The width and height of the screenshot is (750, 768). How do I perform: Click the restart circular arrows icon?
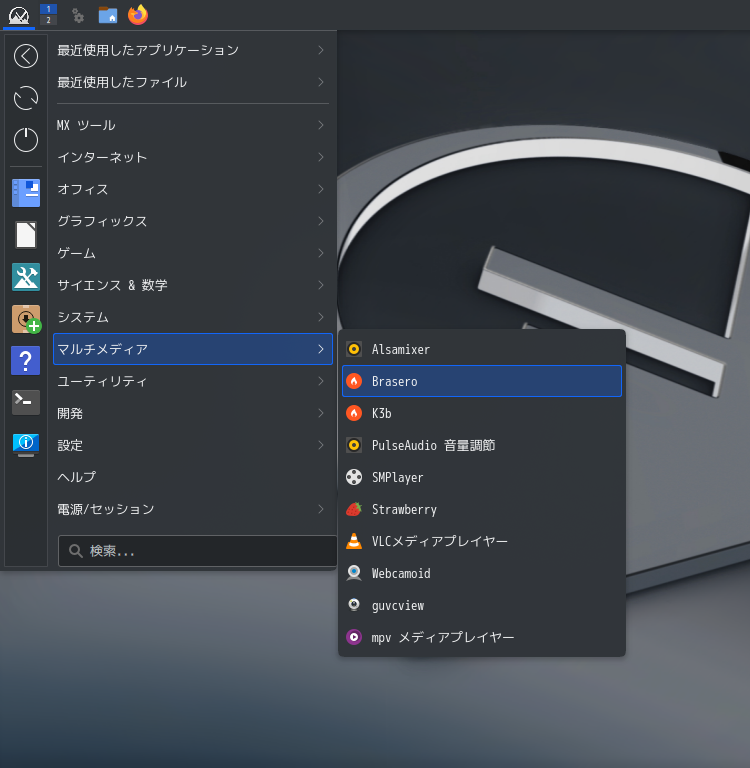pyautogui.click(x=26, y=98)
